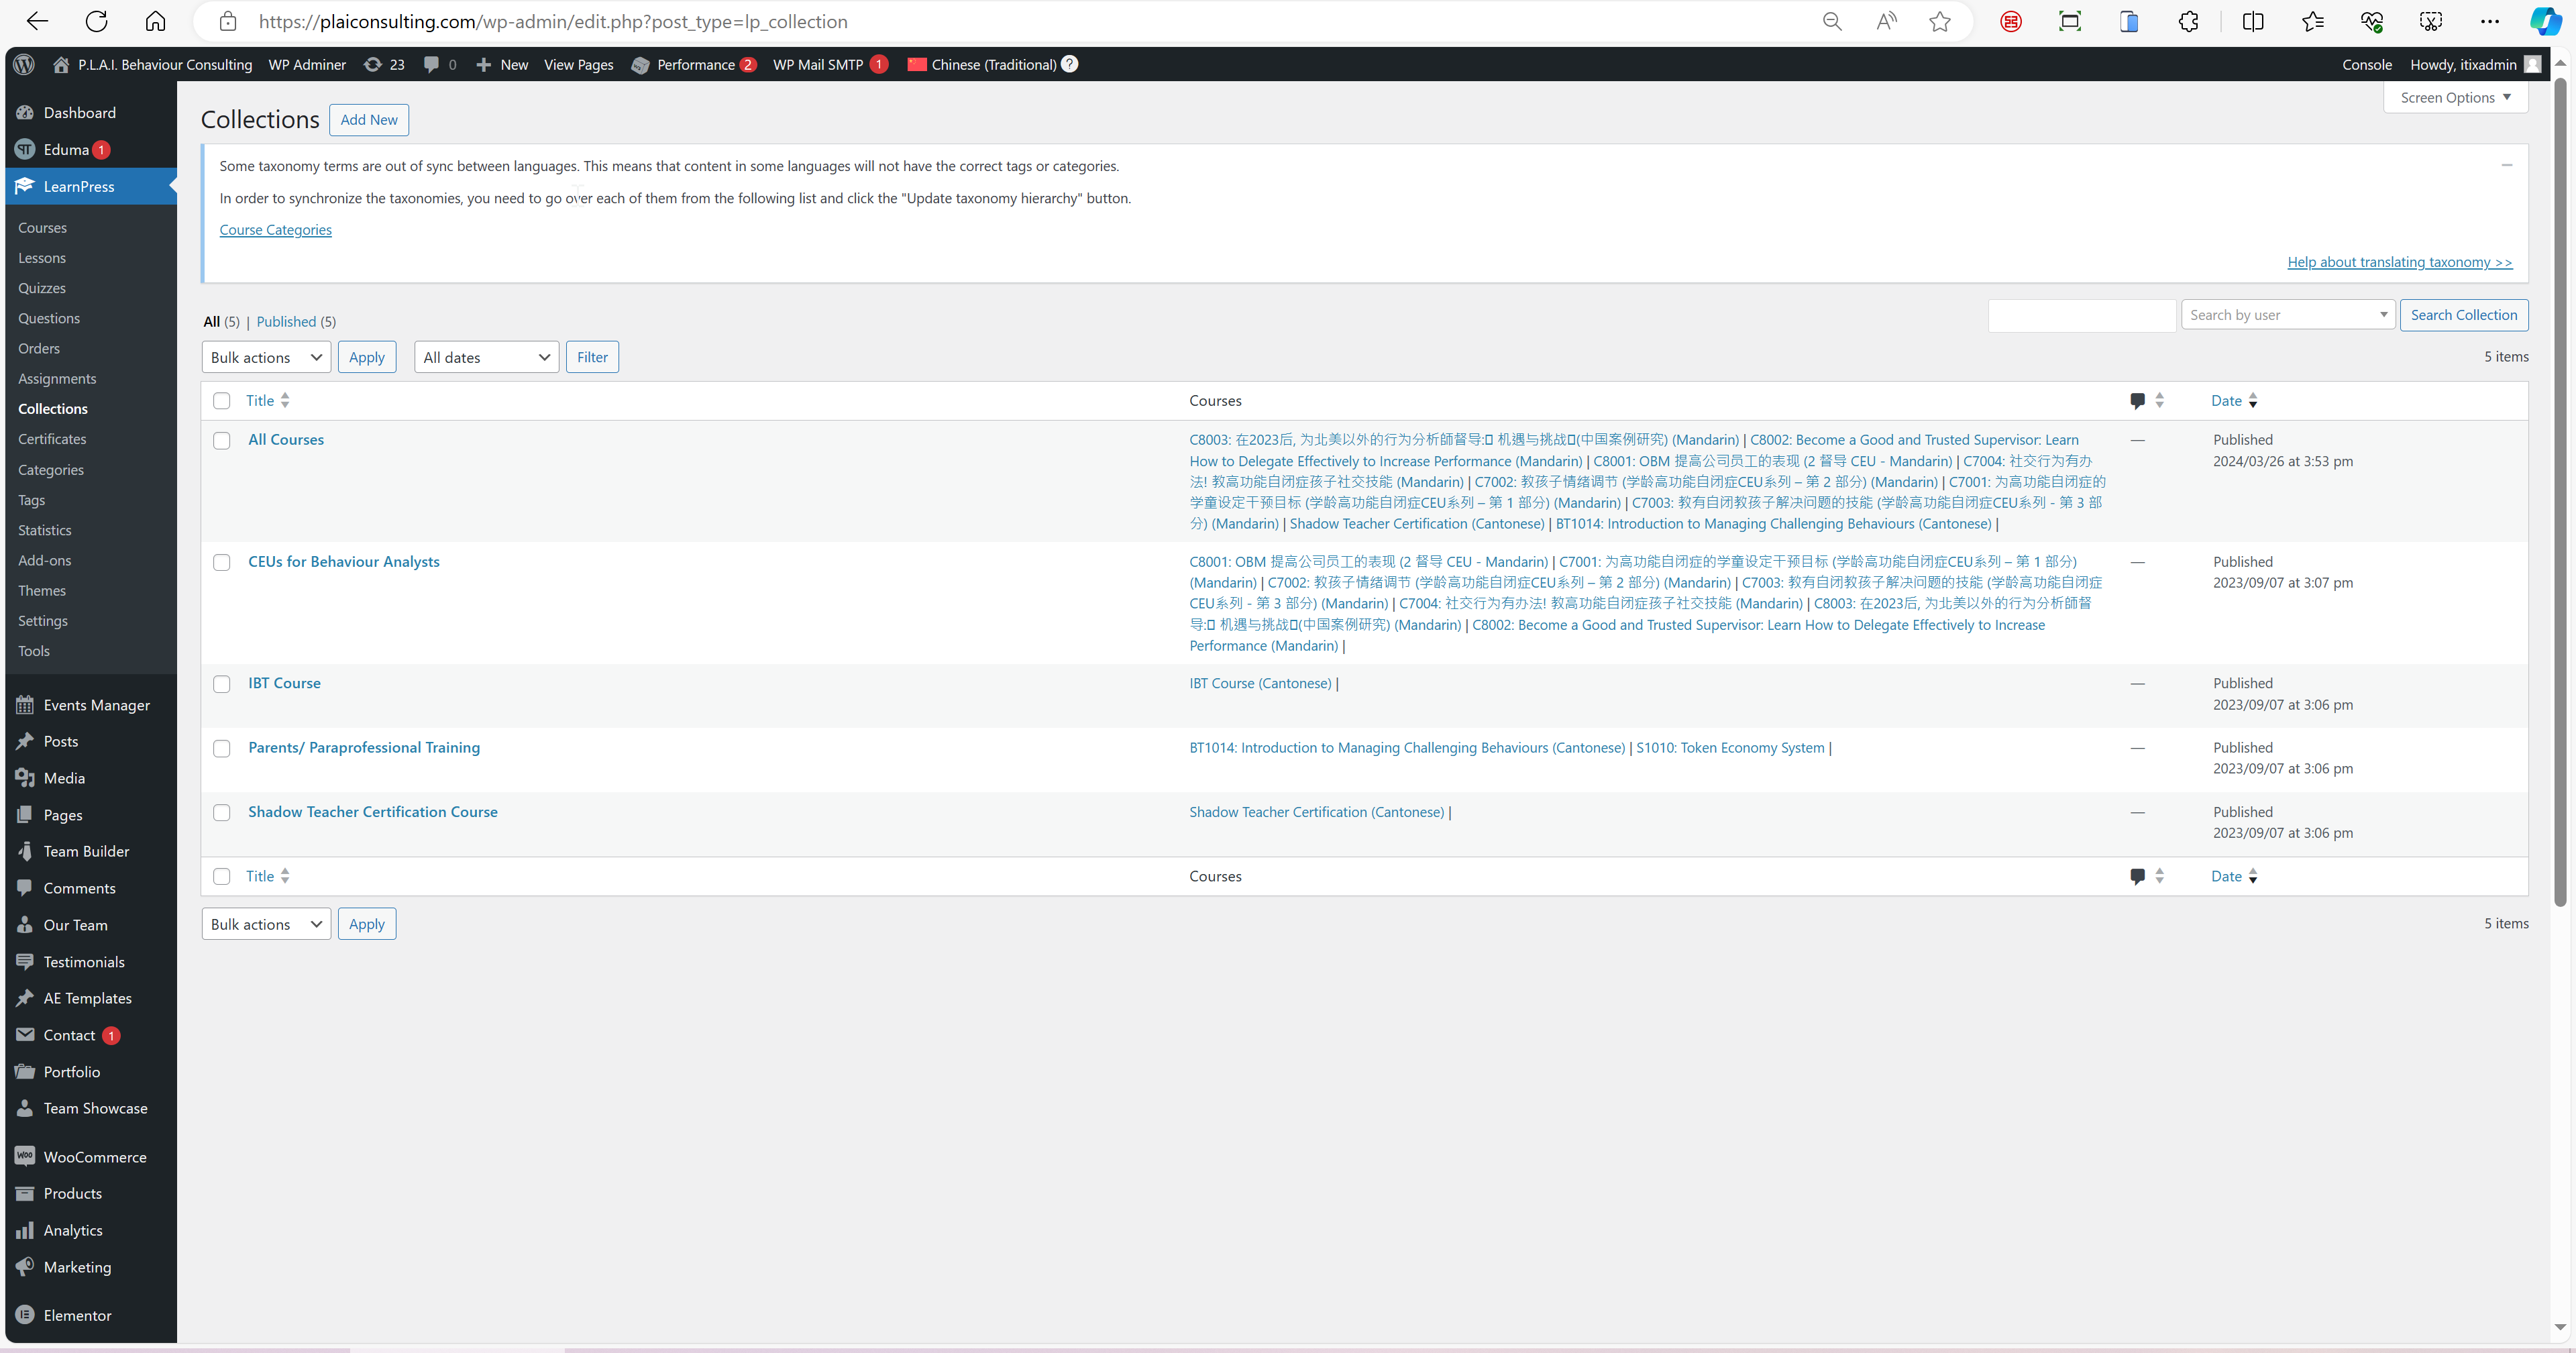Image resolution: width=2576 pixels, height=1353 pixels.
Task: Toggle the select-all checkbox in the header
Action: [222, 401]
